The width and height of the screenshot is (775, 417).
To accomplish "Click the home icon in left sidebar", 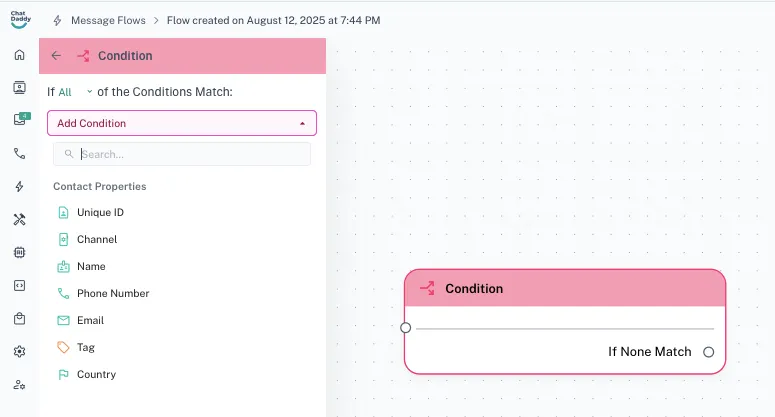I will (19, 55).
